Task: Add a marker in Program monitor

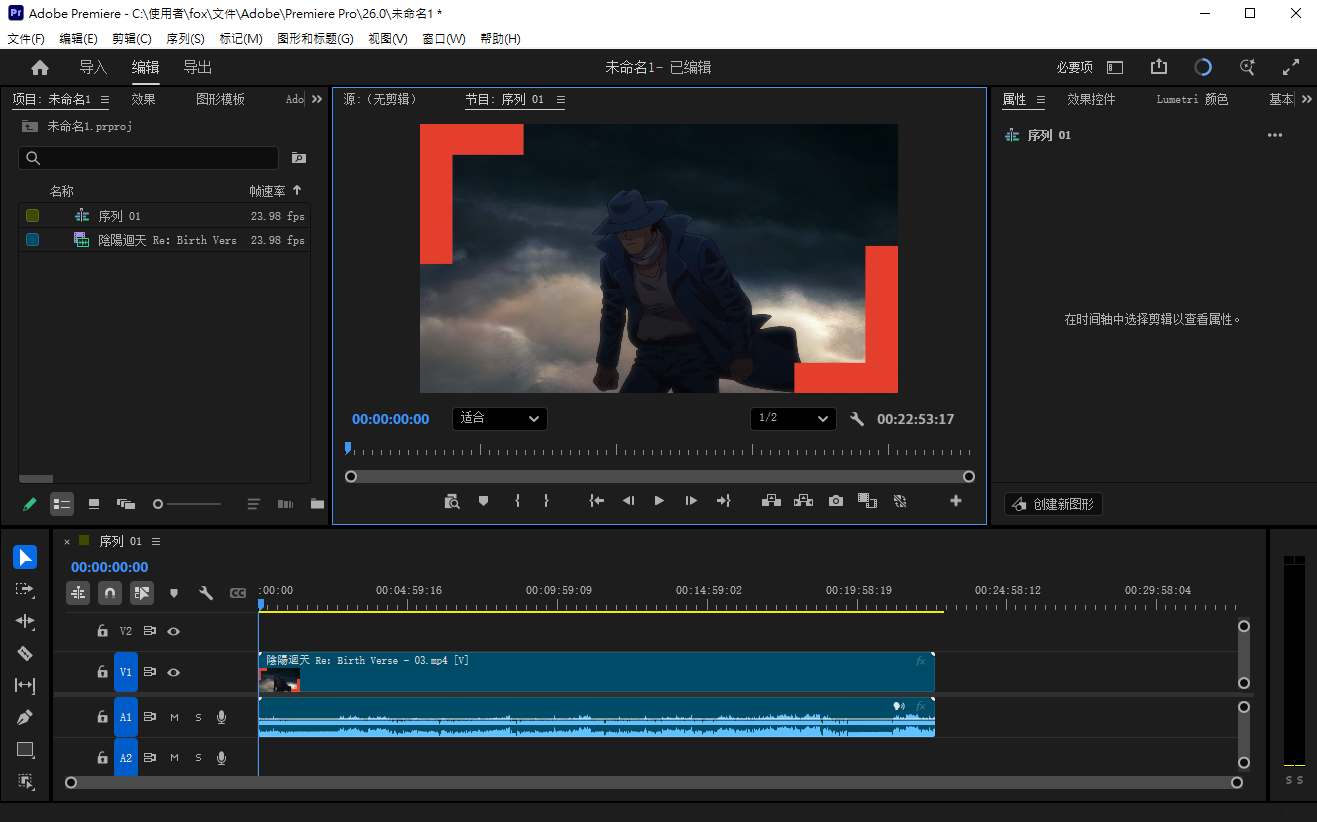Action: coord(484,501)
